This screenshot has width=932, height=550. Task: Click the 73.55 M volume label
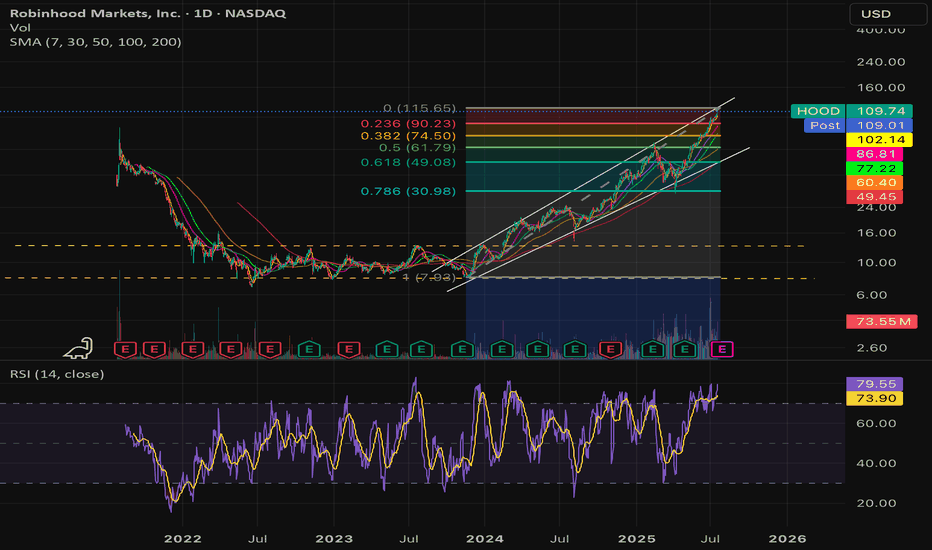[881, 322]
